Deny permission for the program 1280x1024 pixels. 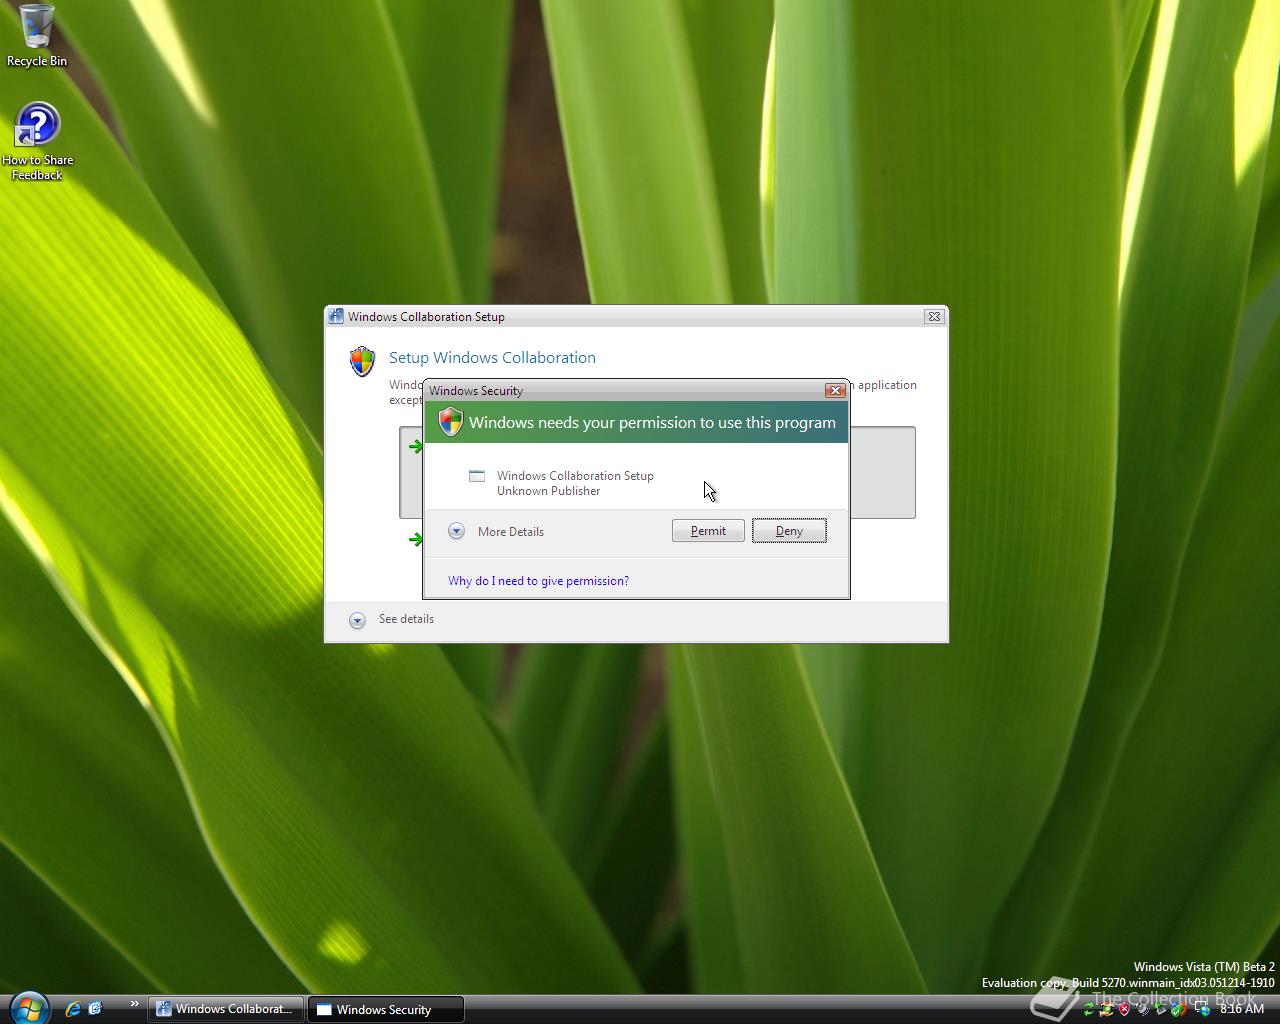click(789, 531)
